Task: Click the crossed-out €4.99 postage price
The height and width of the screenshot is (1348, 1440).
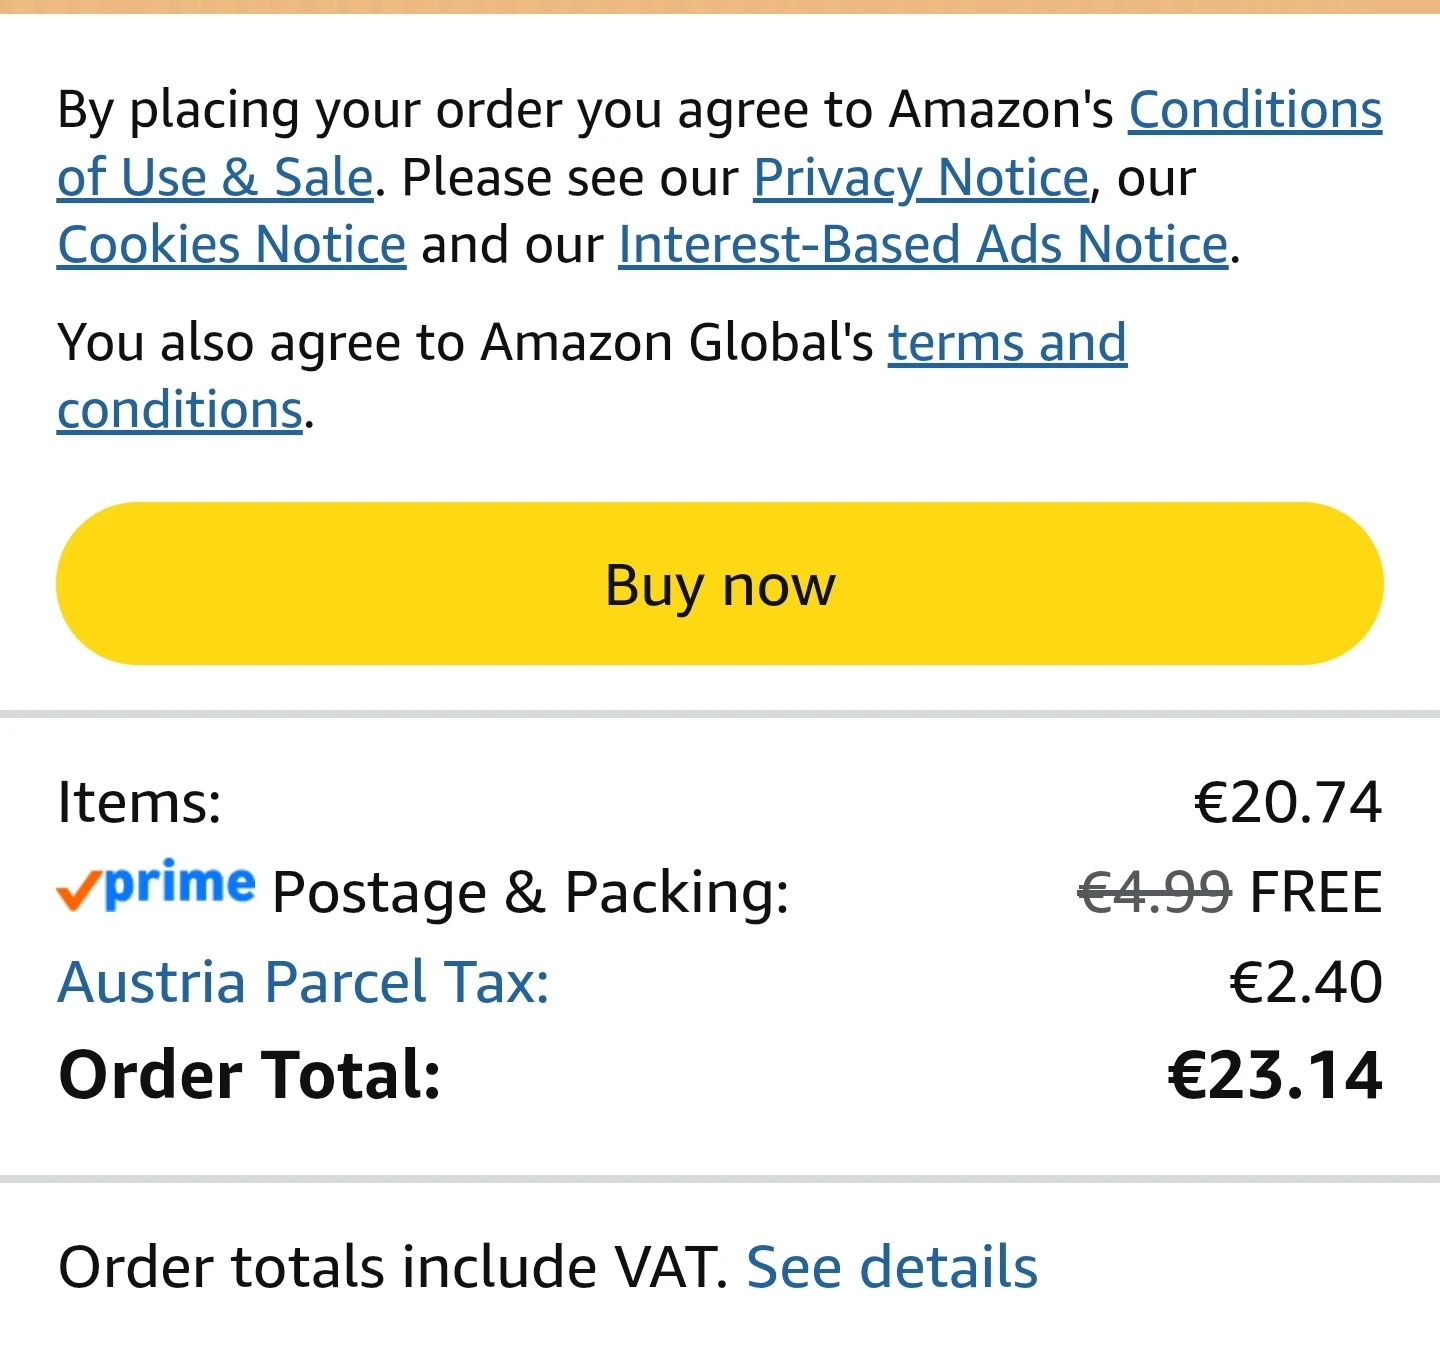Action: (1155, 893)
